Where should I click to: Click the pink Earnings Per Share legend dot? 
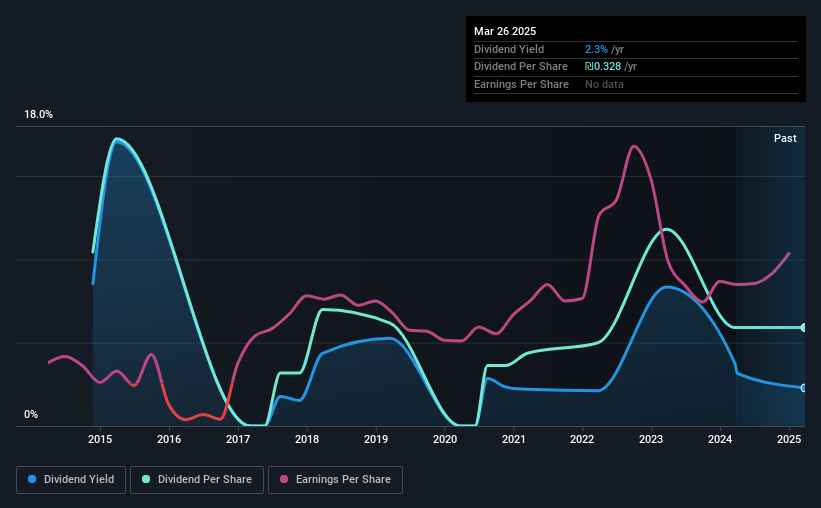point(284,479)
